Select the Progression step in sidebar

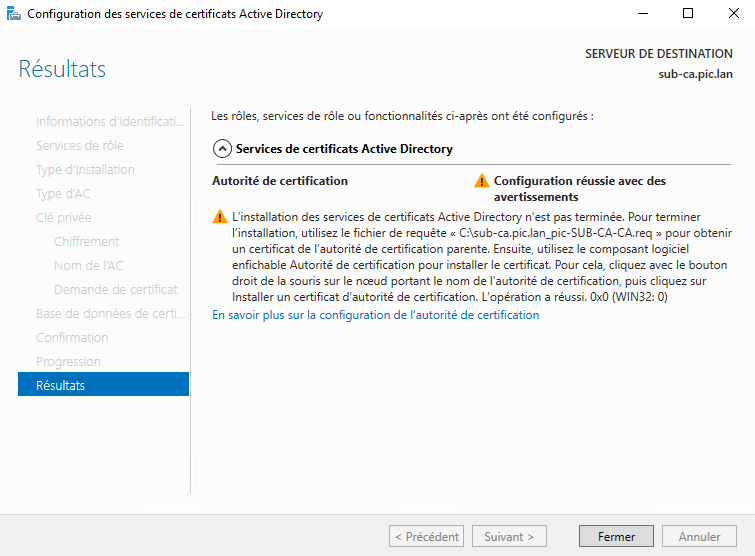coord(68,362)
